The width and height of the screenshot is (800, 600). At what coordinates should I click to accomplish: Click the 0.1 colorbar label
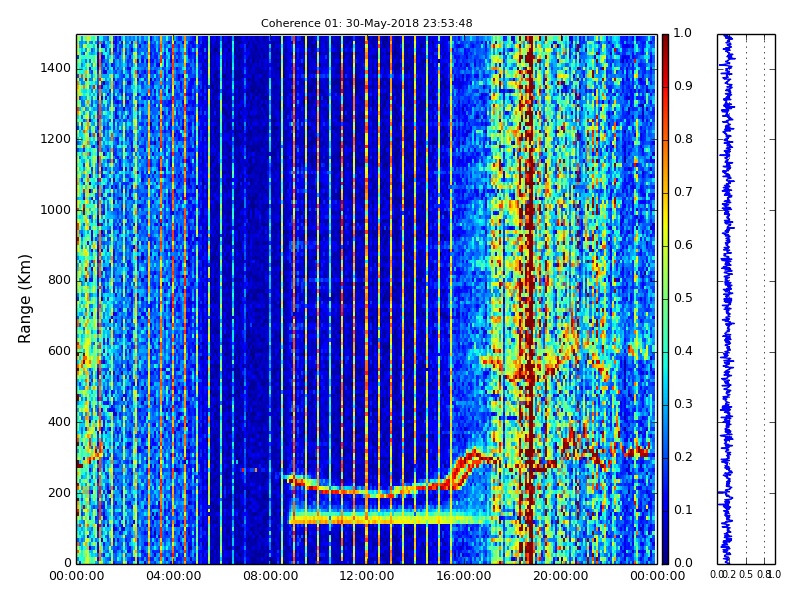[x=683, y=510]
